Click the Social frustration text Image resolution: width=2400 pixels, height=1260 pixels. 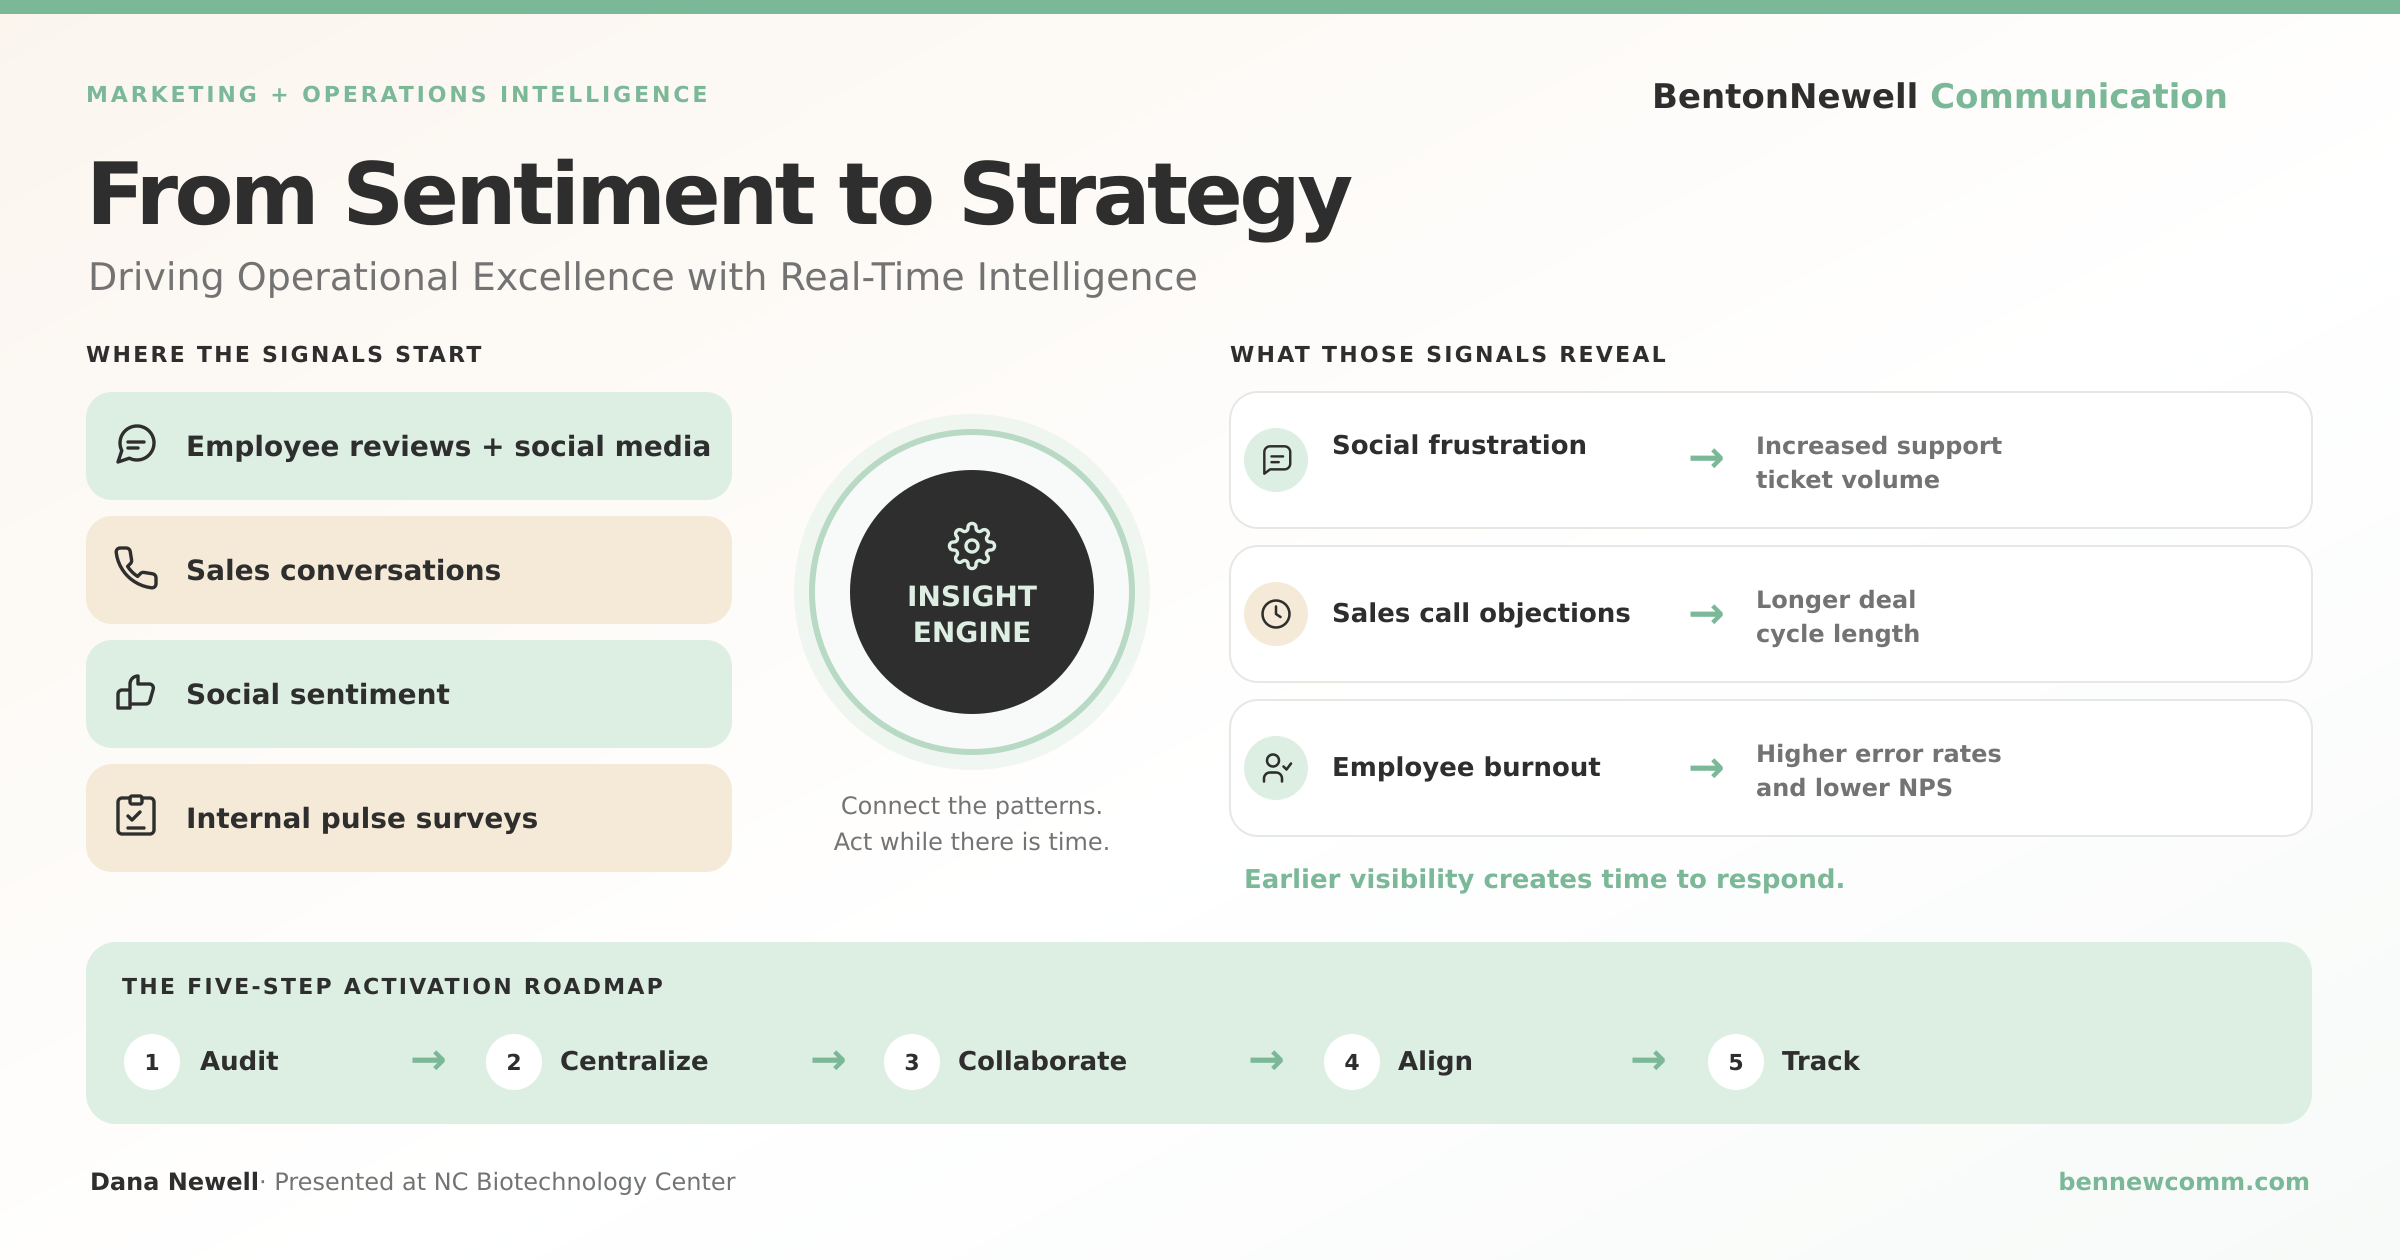(1459, 445)
